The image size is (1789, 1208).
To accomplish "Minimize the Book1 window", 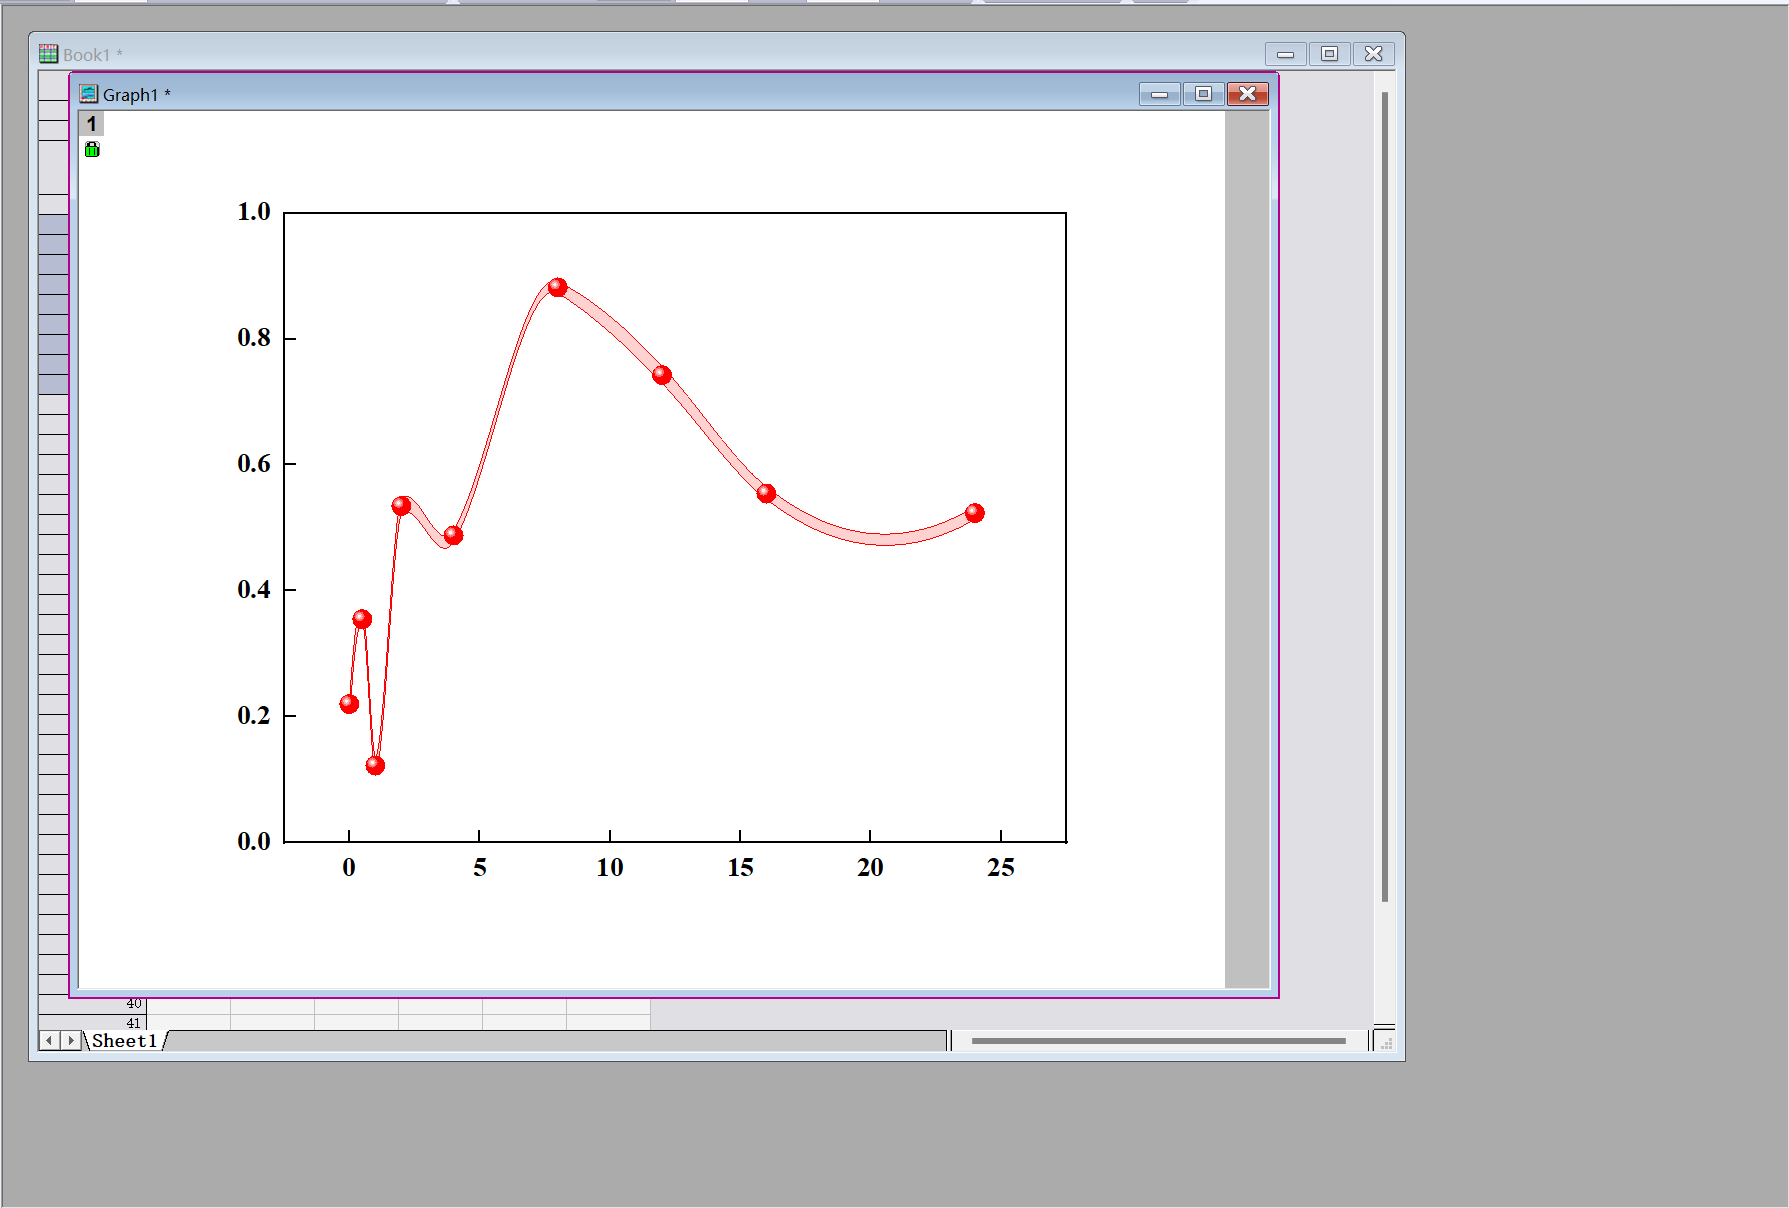I will pos(1286,54).
